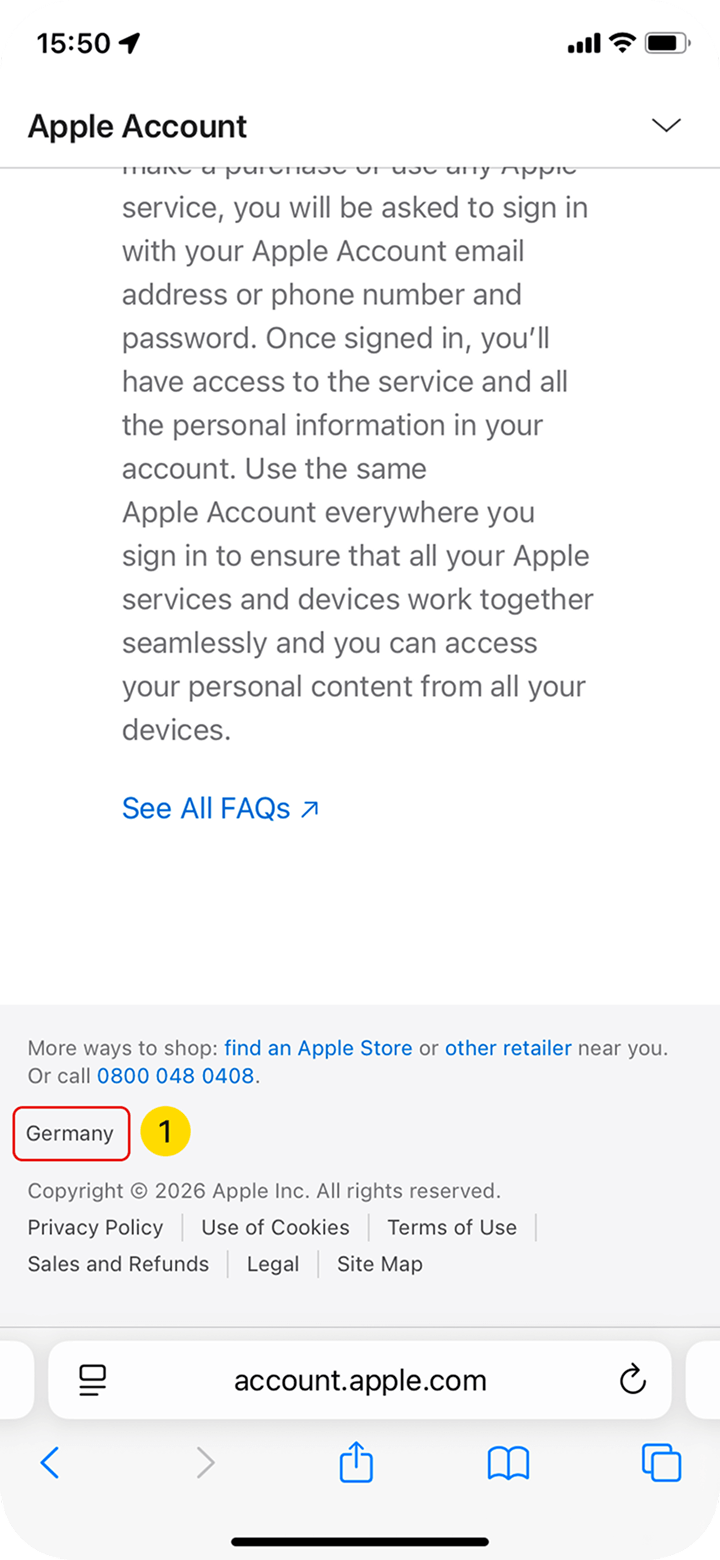
Task: Call the 0800 048 0408 number
Action: (x=176, y=1077)
